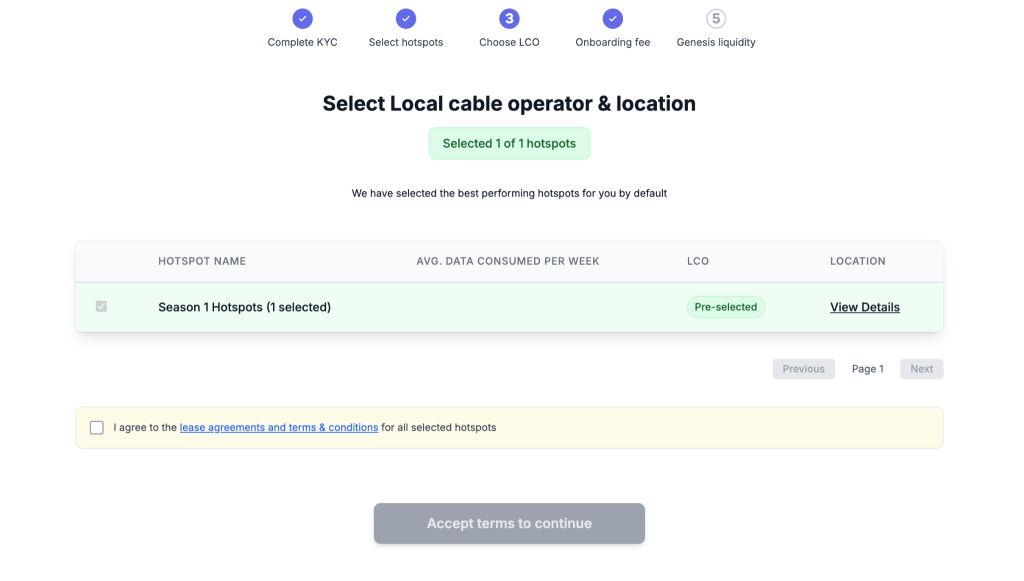The height and width of the screenshot is (581, 1024).
Task: Select the step 5 Genesis liquidity circle
Action: (716, 18)
